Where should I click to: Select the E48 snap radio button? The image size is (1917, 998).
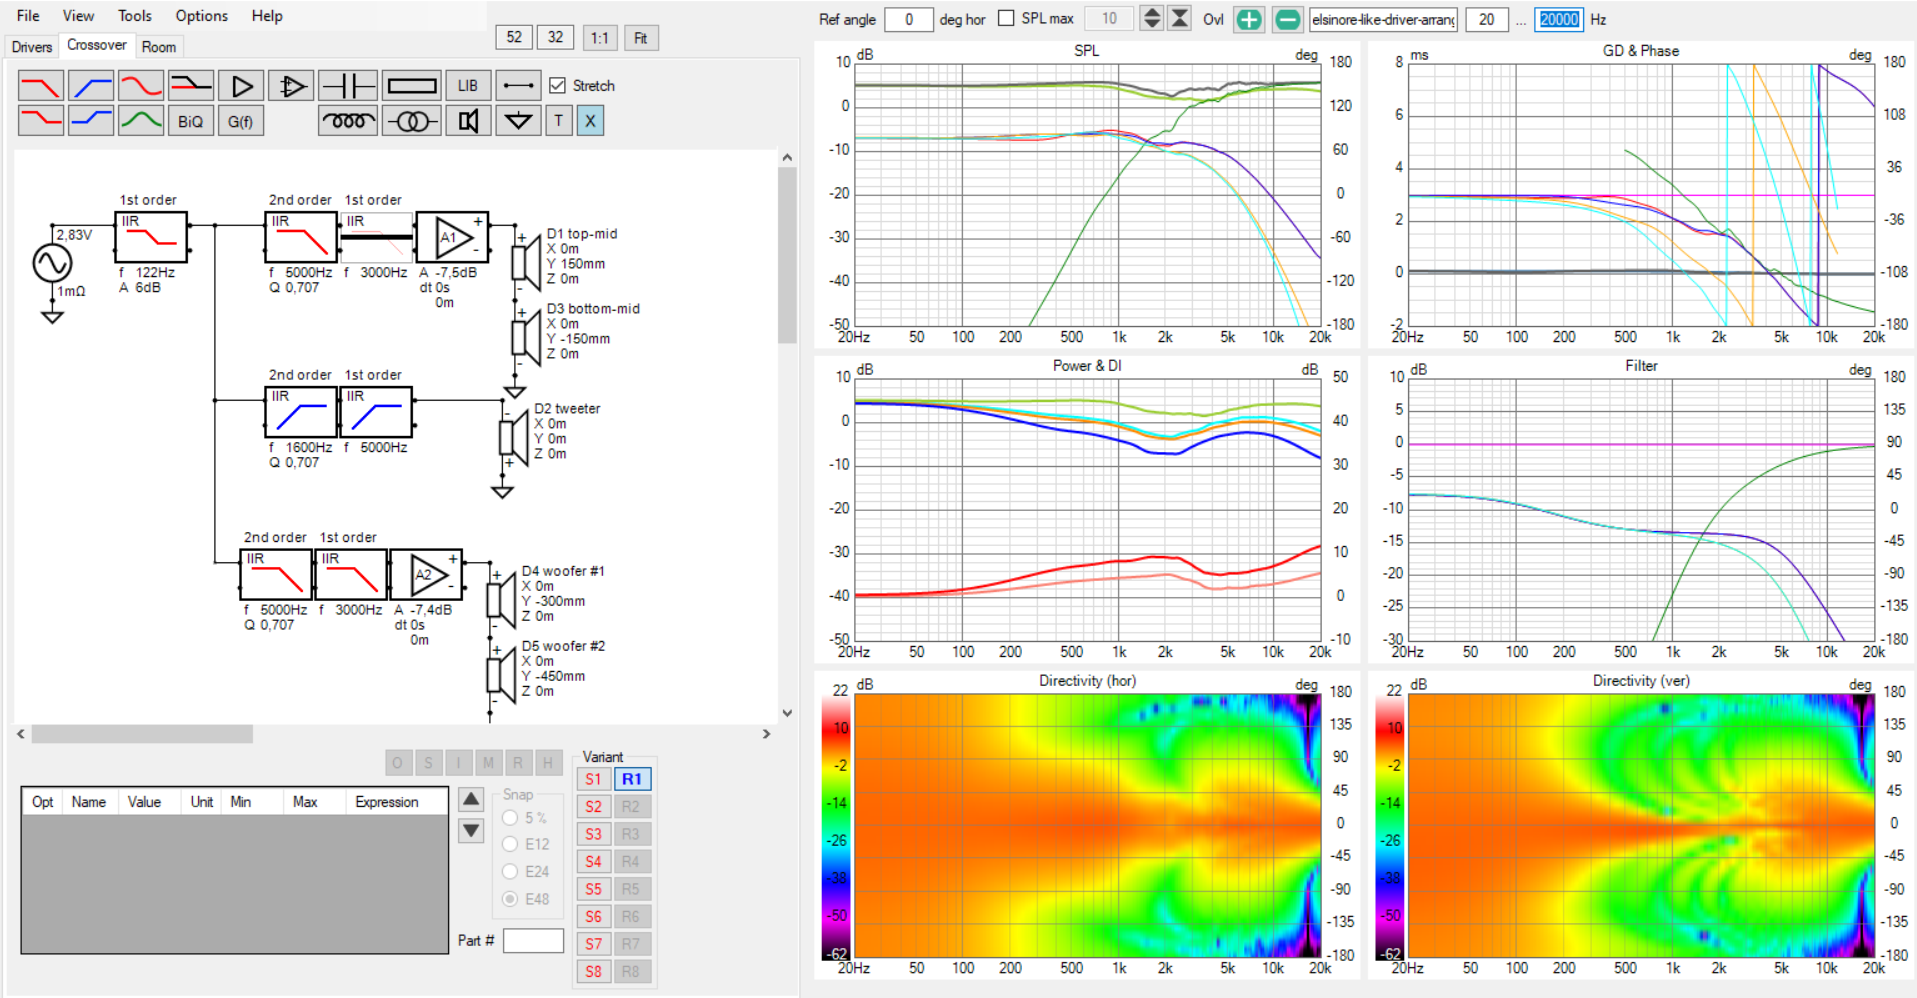tap(510, 899)
